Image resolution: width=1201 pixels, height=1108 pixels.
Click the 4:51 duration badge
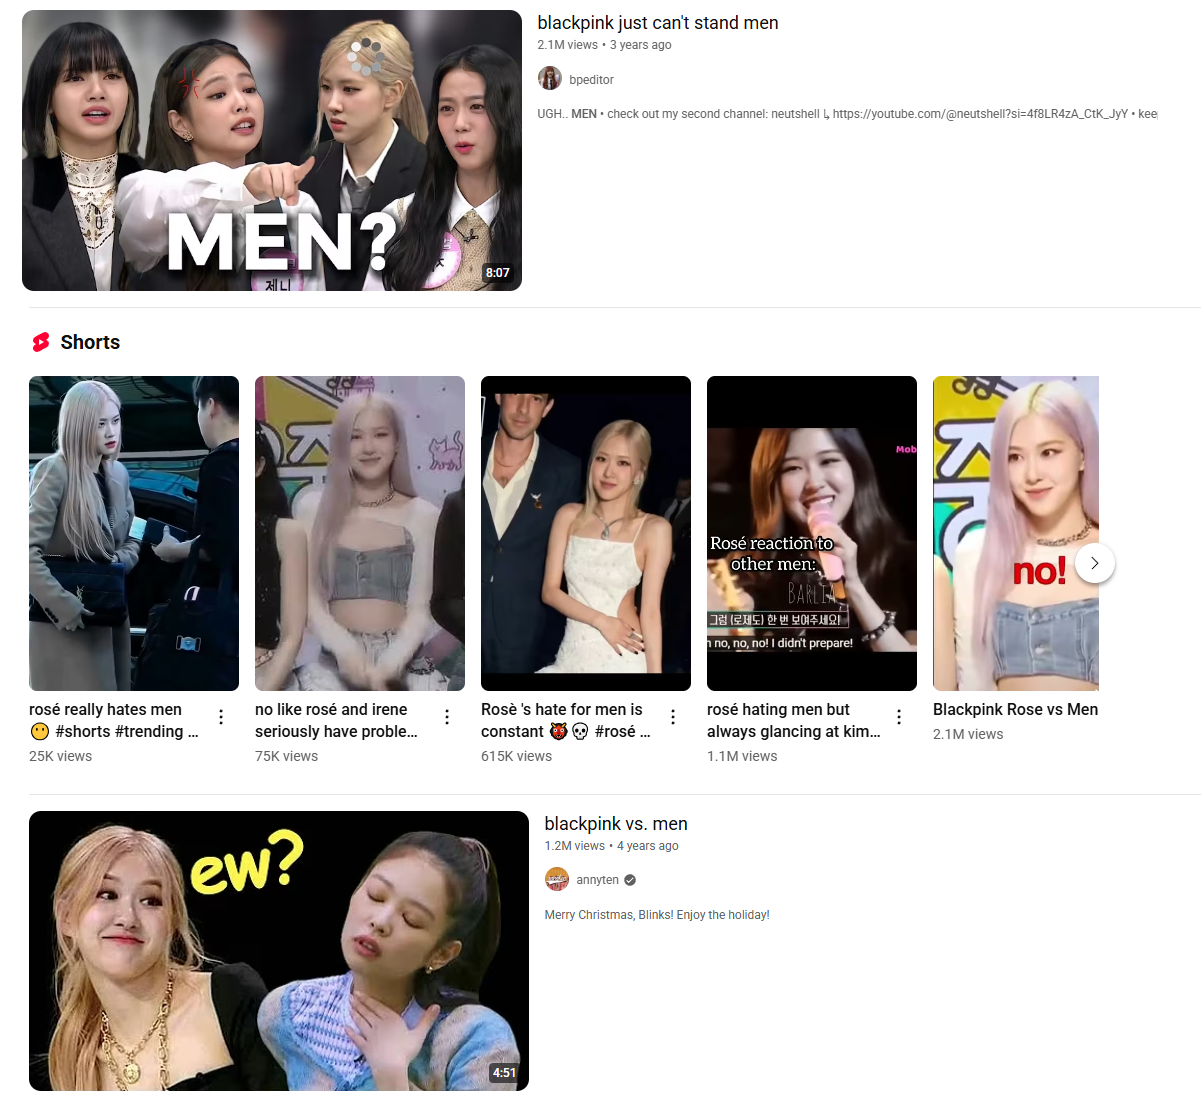tap(505, 1073)
